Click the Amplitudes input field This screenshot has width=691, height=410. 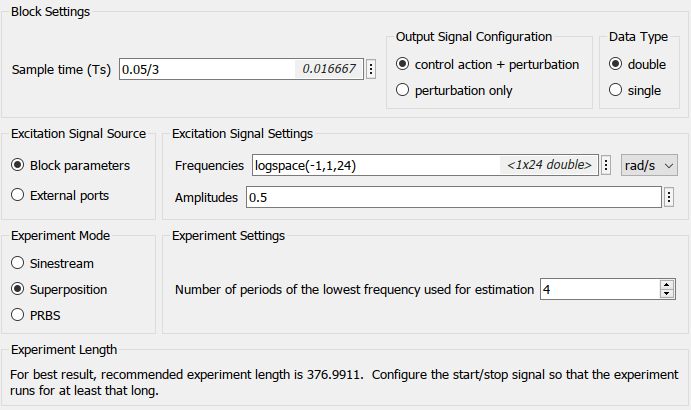(450, 197)
